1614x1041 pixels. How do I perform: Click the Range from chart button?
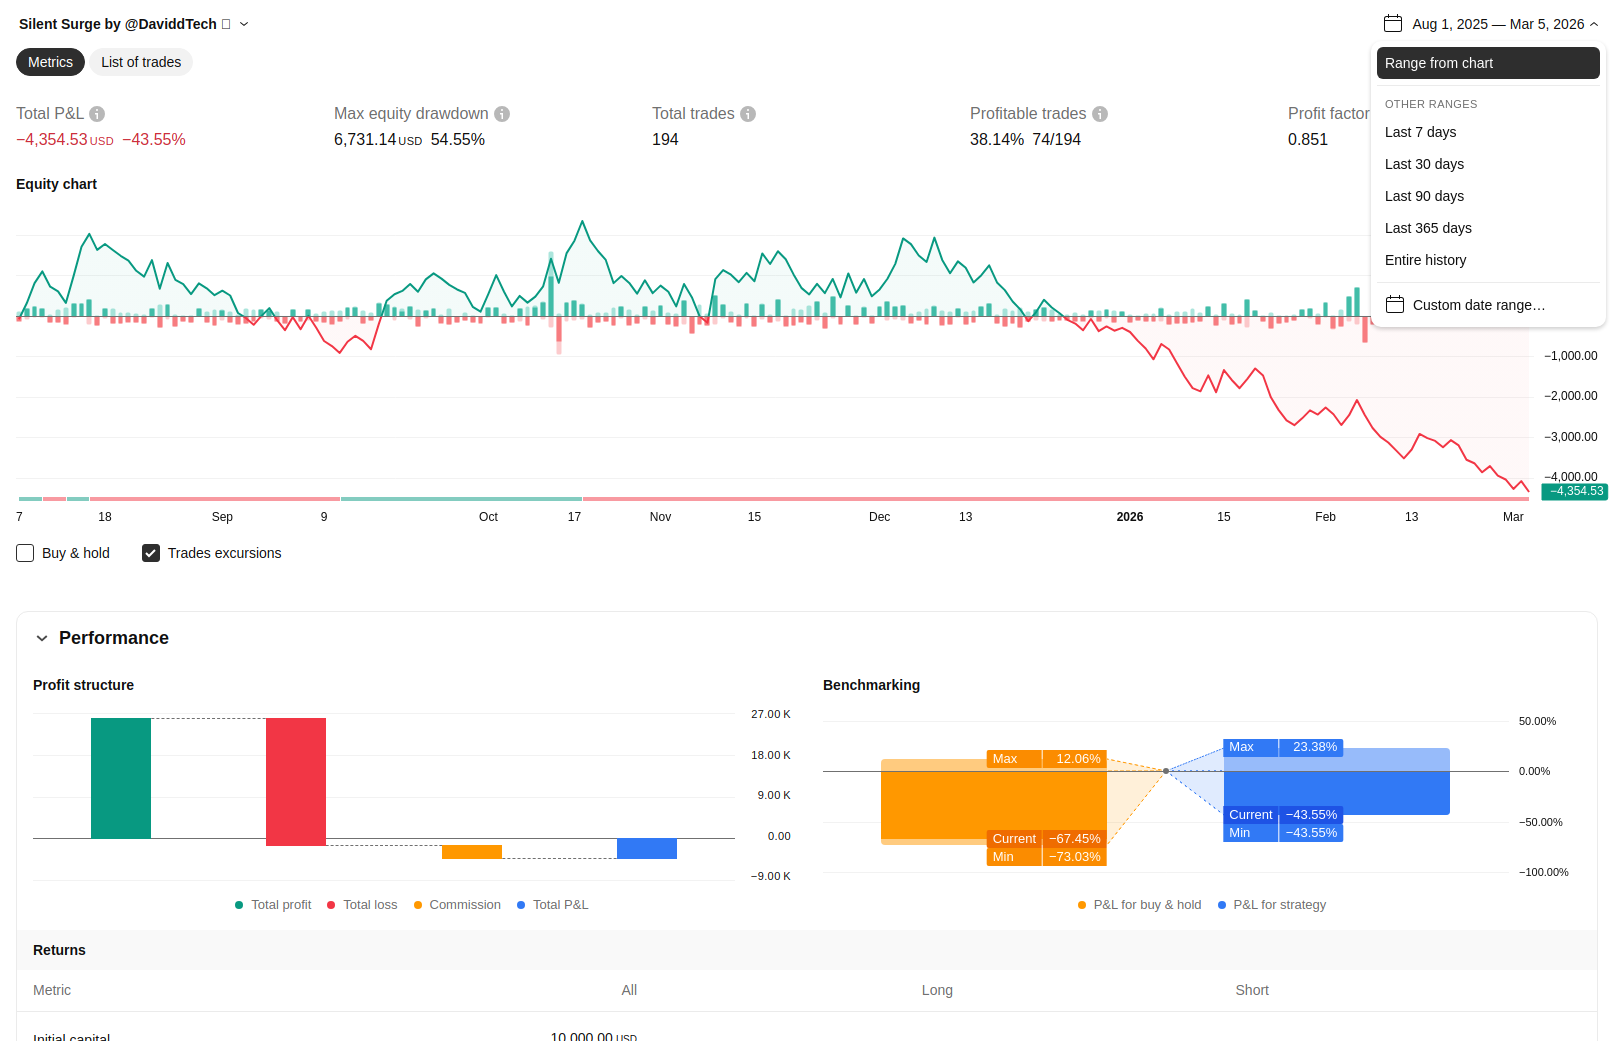[1487, 63]
